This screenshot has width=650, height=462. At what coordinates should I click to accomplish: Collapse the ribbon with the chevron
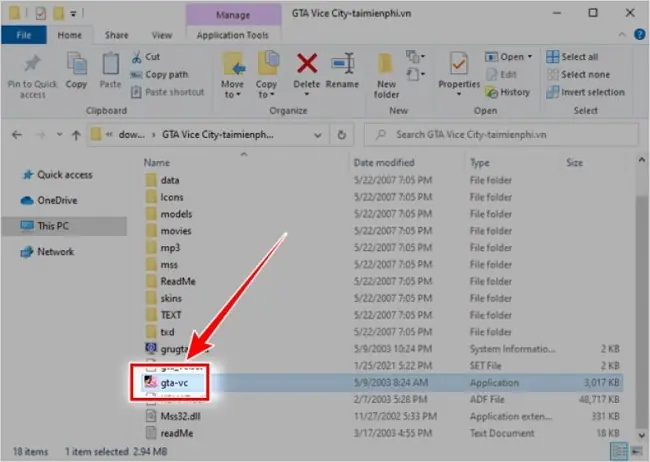click(x=622, y=35)
